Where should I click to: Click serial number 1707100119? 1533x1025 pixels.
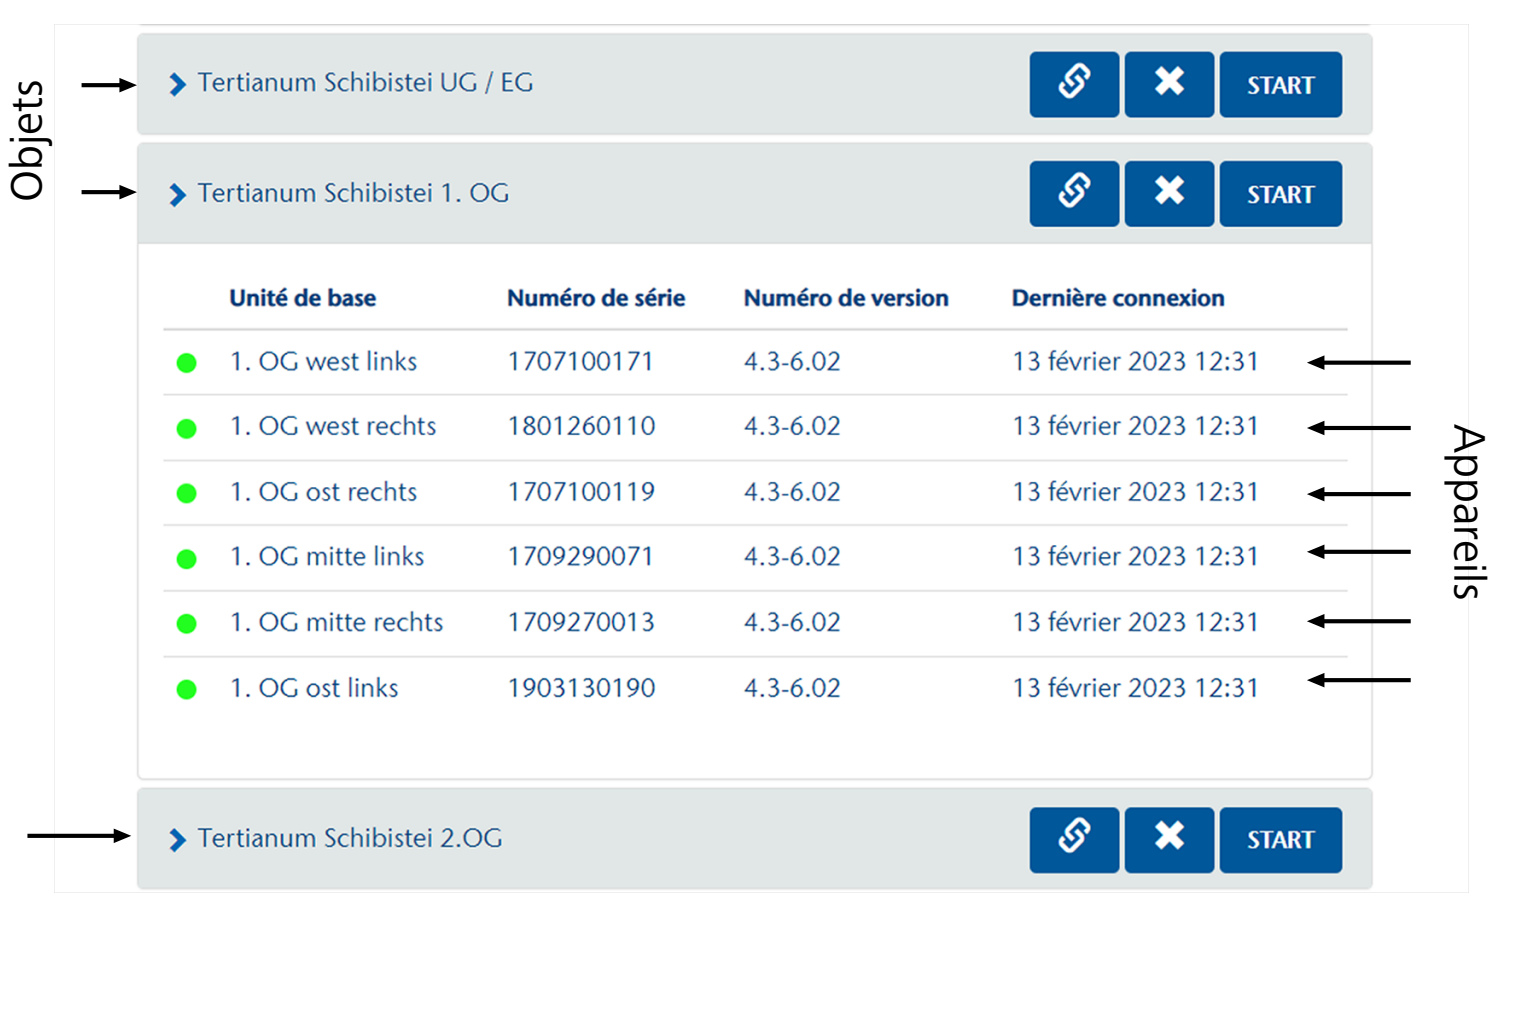pos(581,492)
